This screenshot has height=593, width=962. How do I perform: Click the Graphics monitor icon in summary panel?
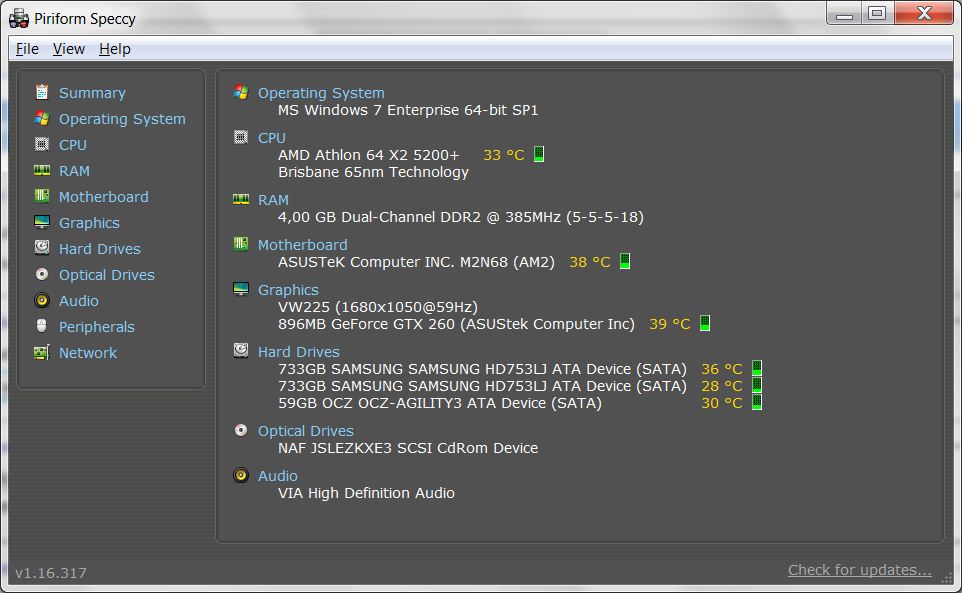pos(240,289)
